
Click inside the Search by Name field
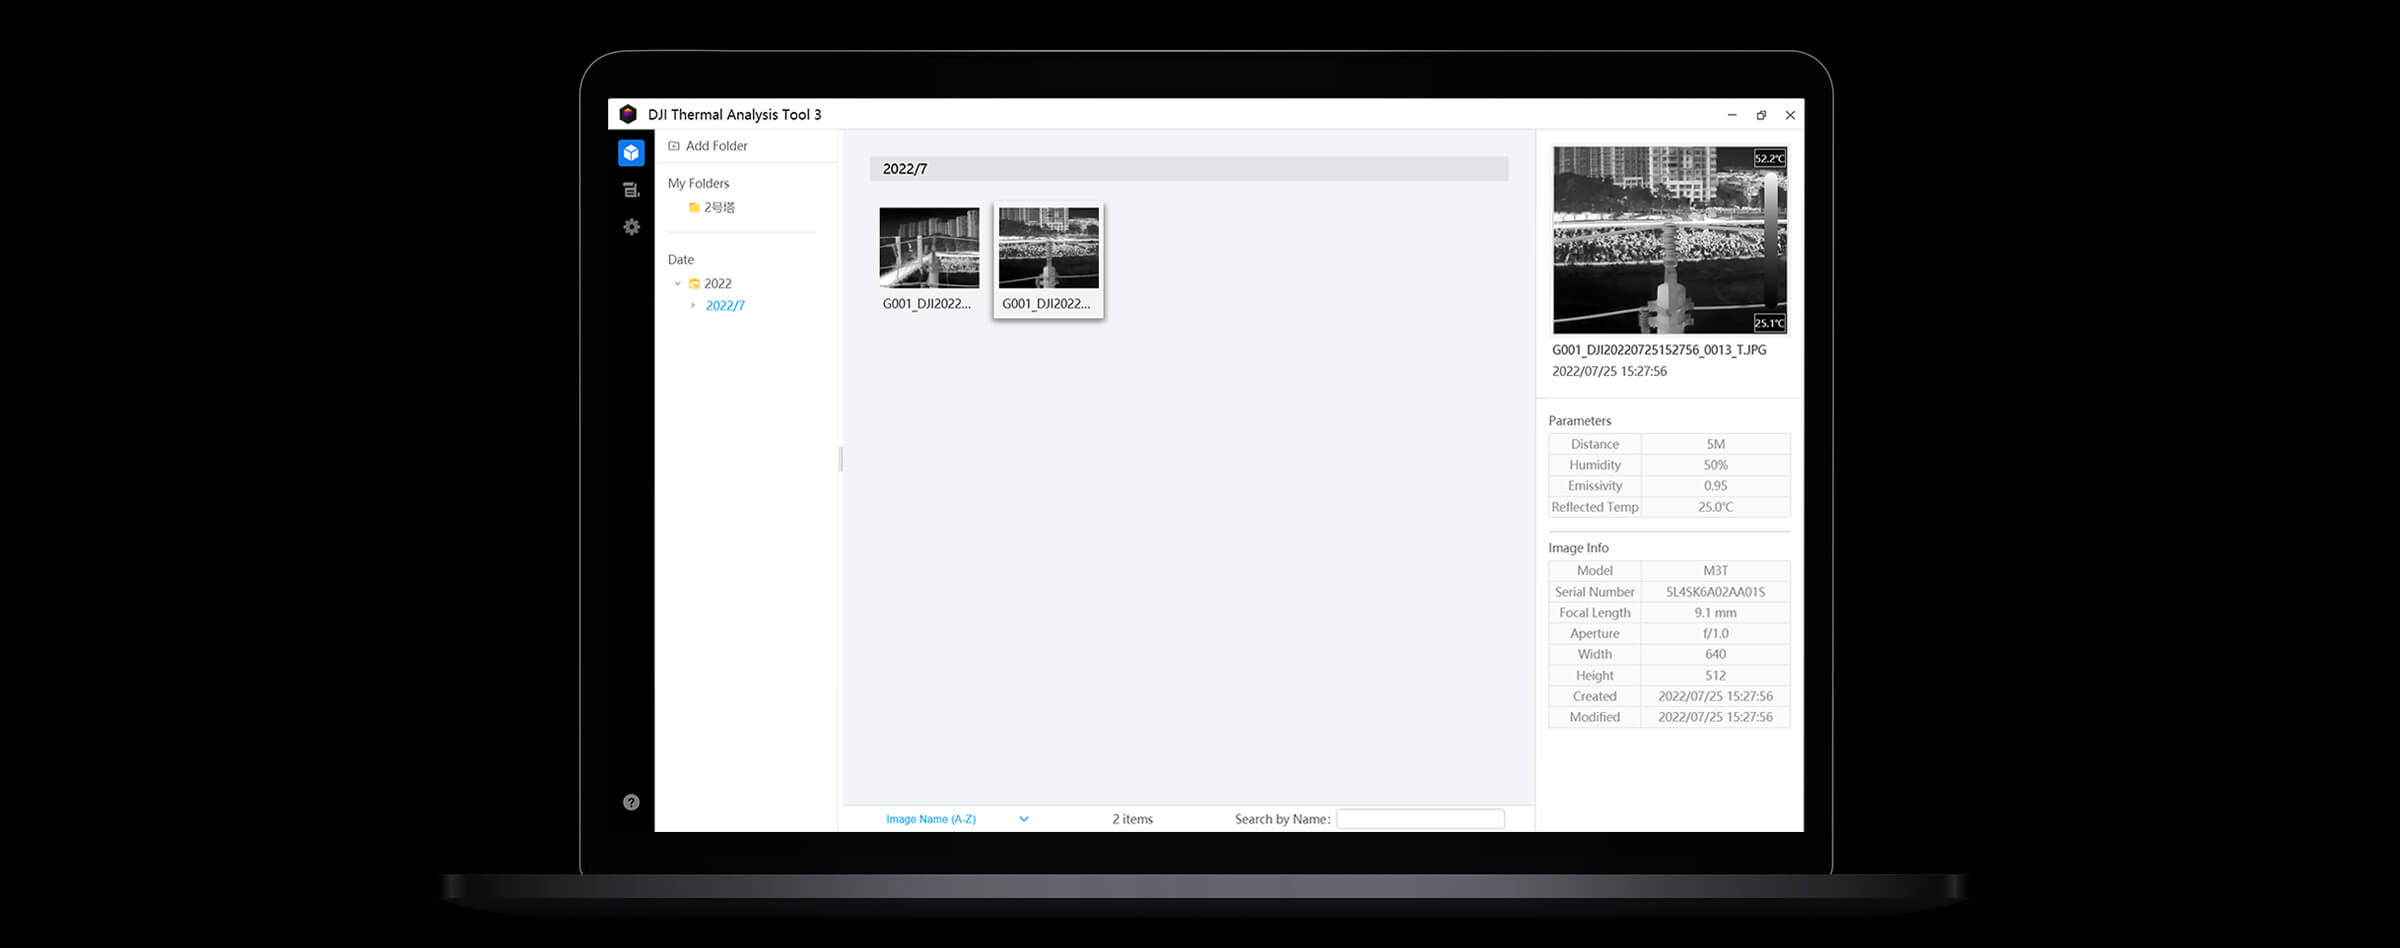pyautogui.click(x=1420, y=818)
